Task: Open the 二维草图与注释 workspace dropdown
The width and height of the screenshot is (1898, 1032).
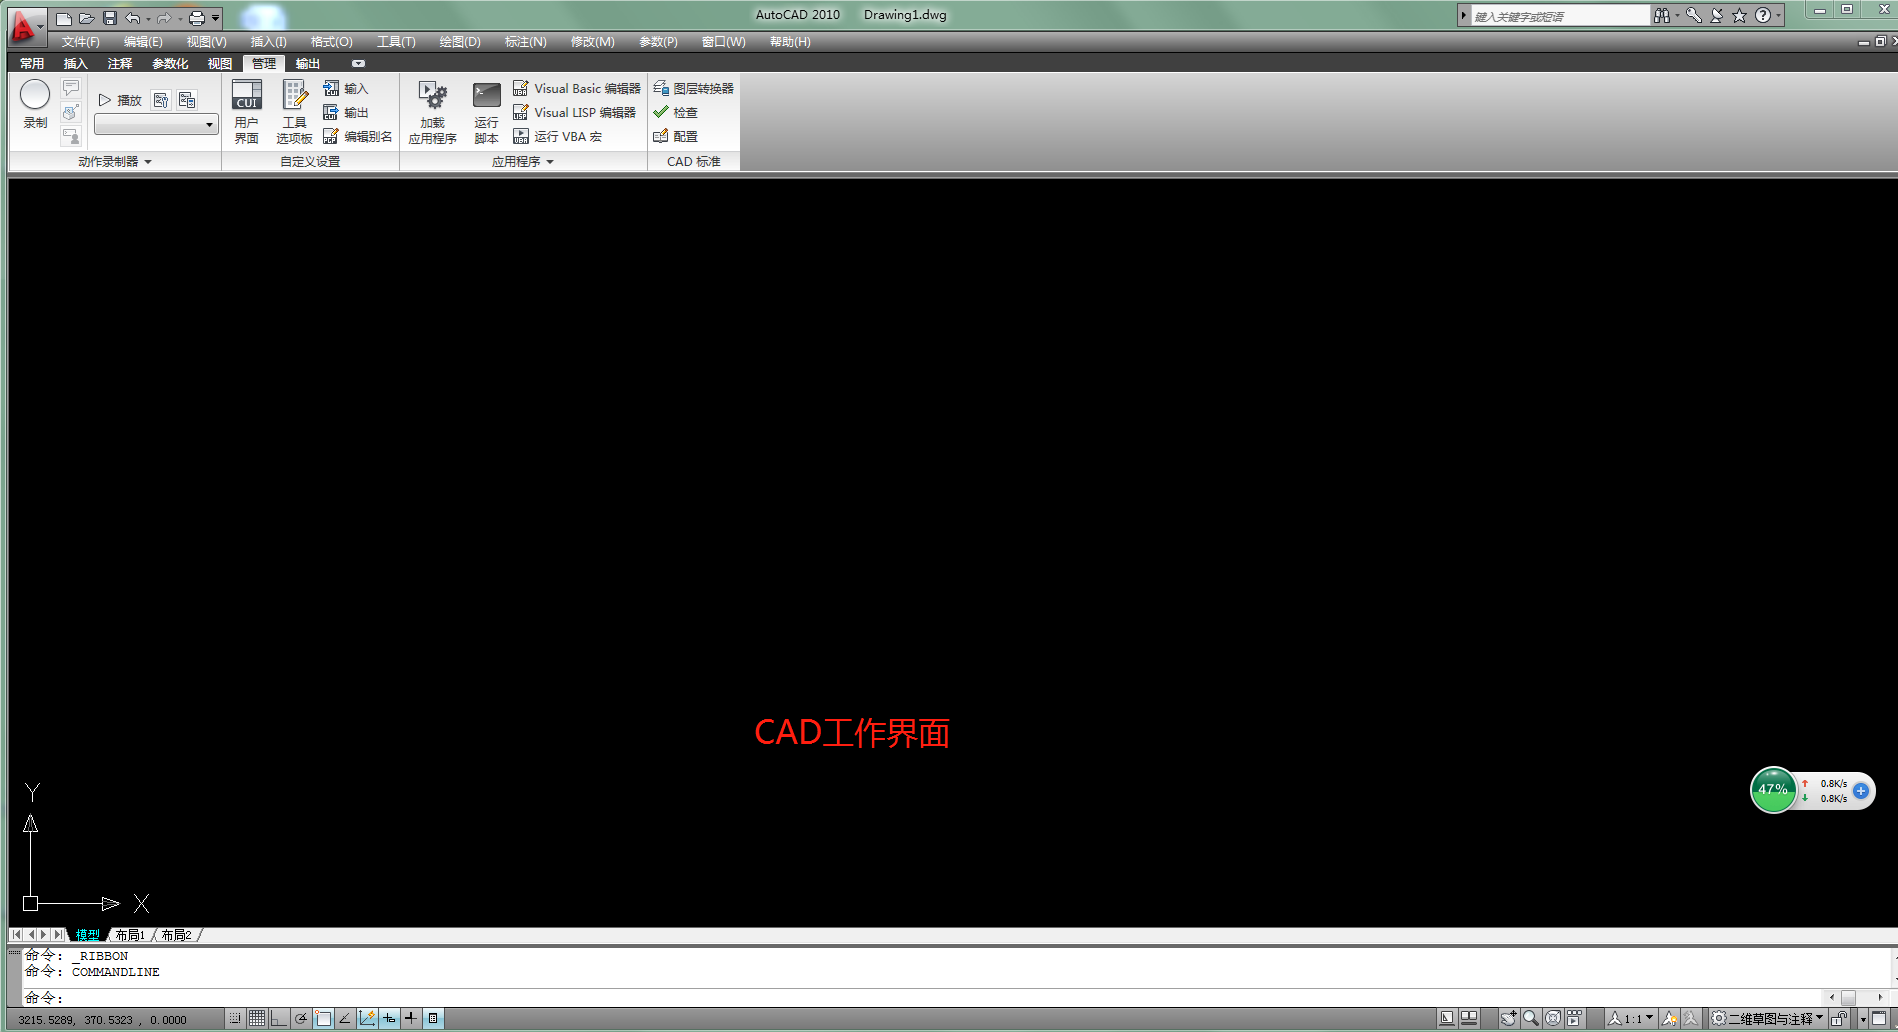Action: point(1768,1018)
